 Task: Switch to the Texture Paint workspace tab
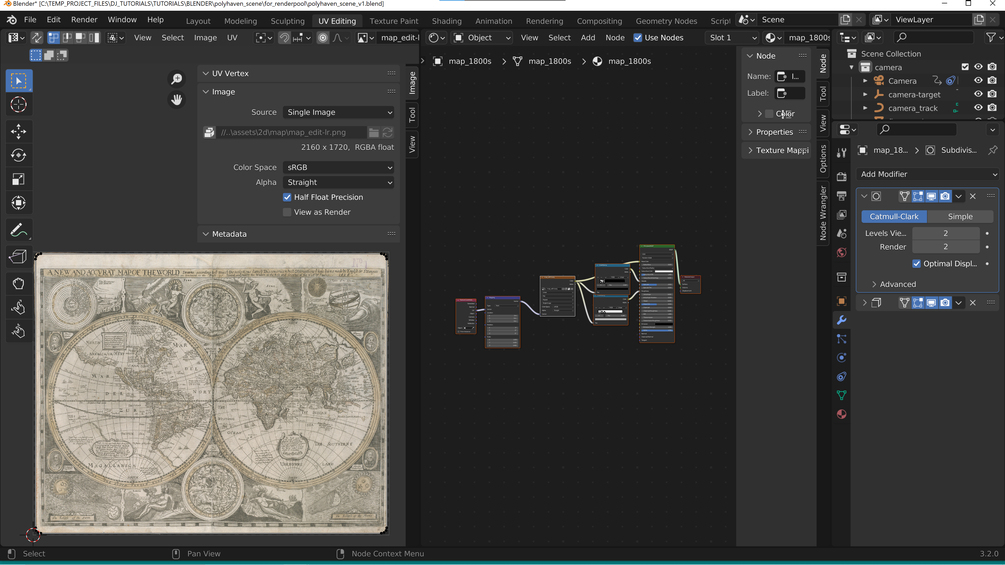pos(394,20)
